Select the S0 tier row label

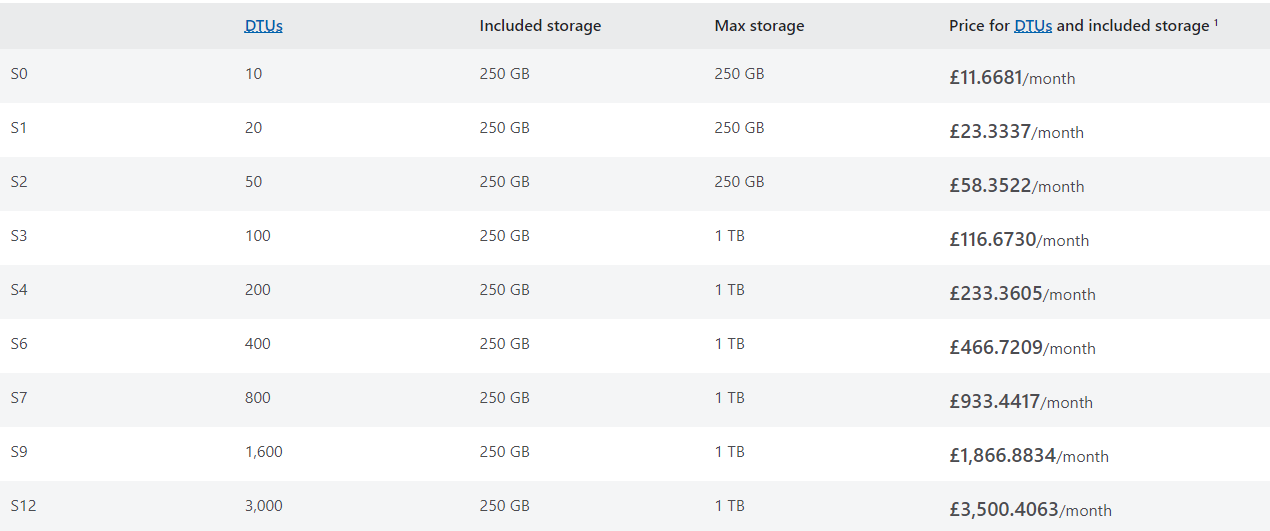20,74
